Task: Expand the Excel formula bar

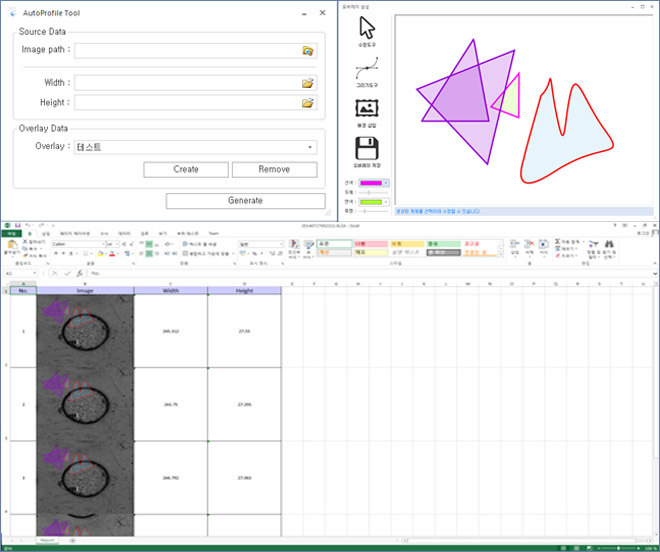Action: click(655, 274)
